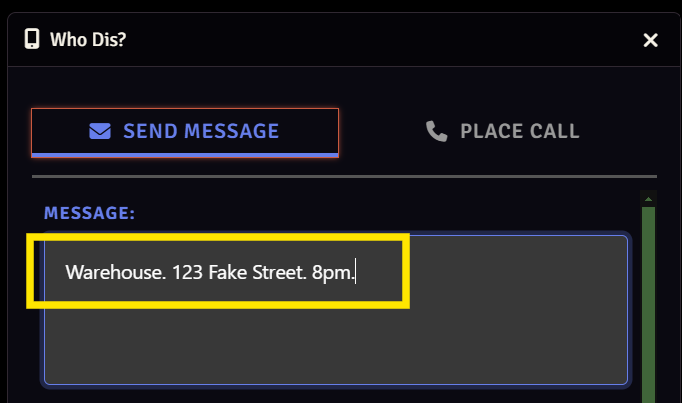Click the word Street in the message

tap(279, 271)
